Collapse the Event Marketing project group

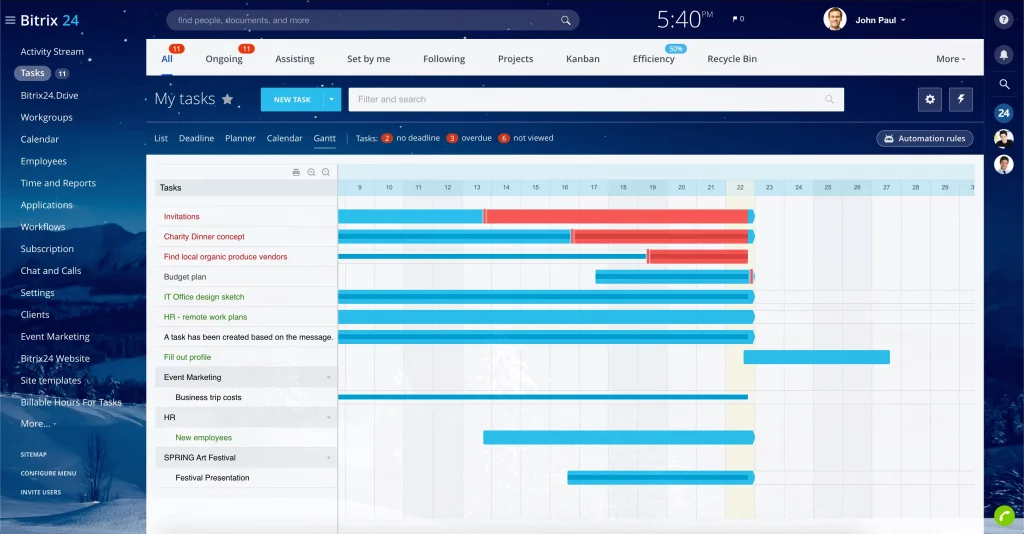[x=328, y=378]
